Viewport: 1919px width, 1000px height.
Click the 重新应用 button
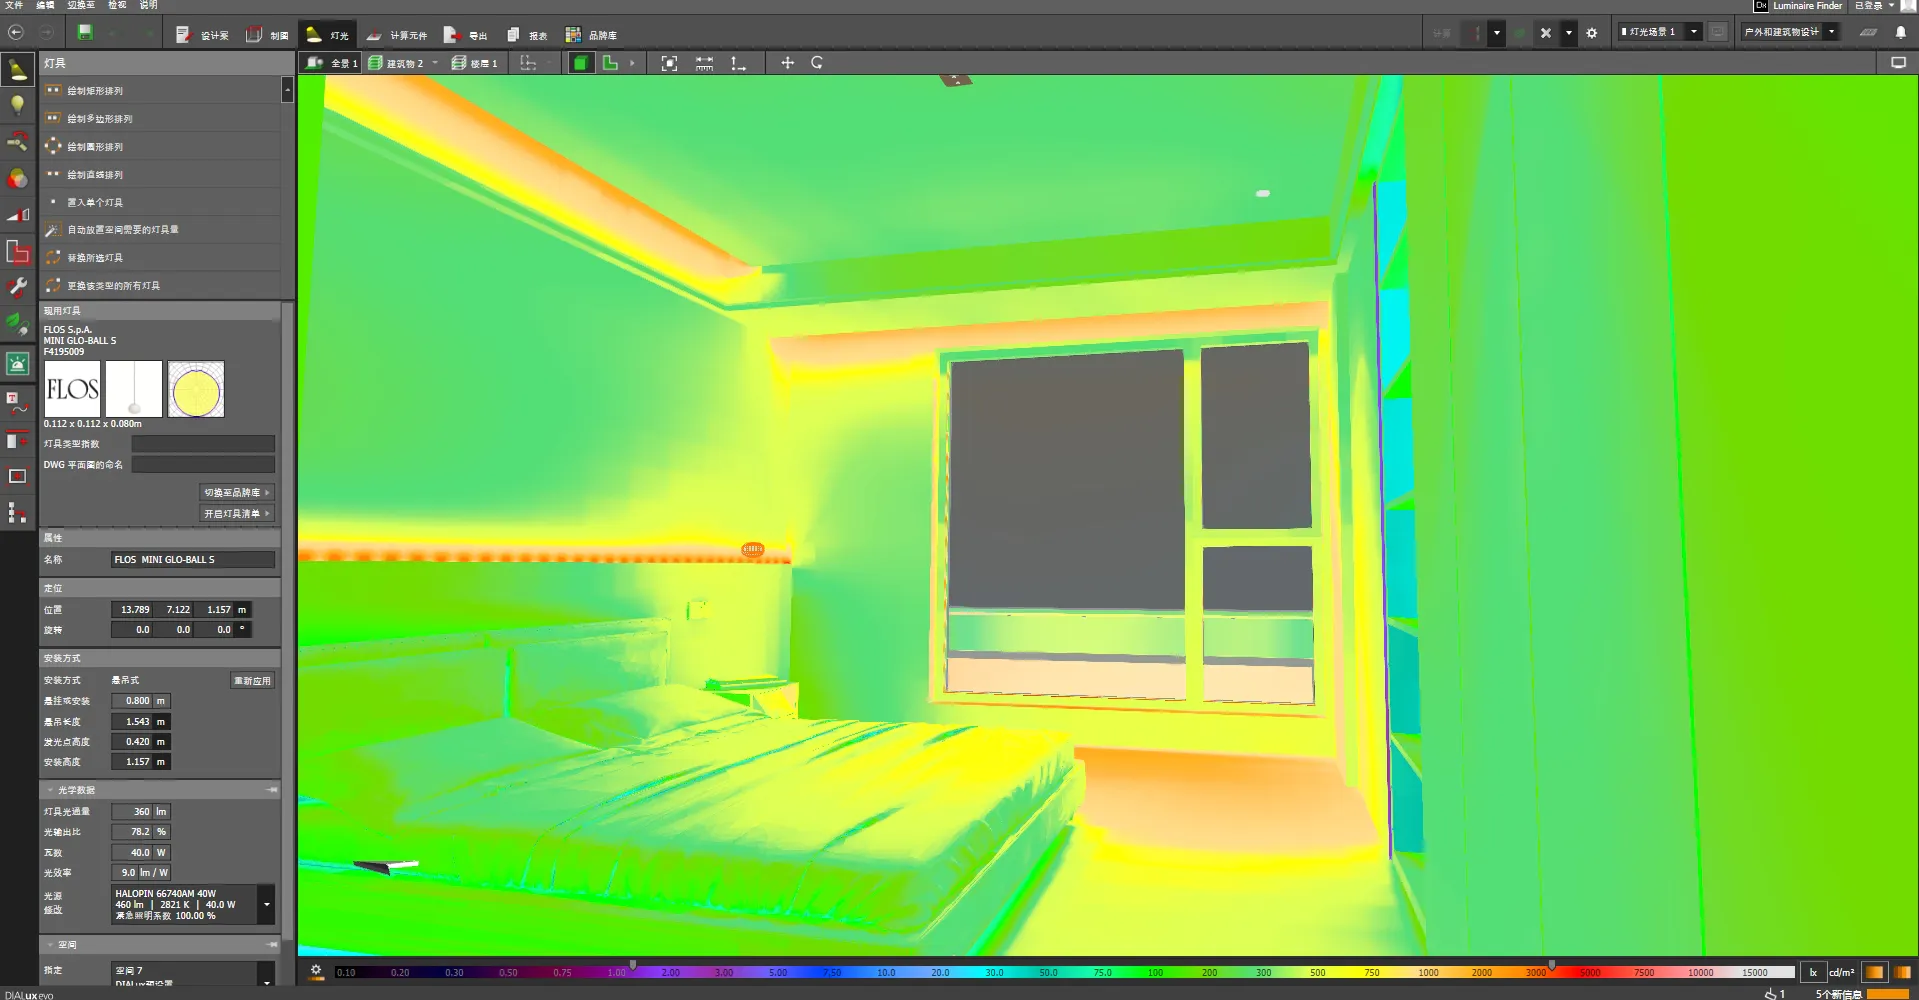(x=252, y=681)
